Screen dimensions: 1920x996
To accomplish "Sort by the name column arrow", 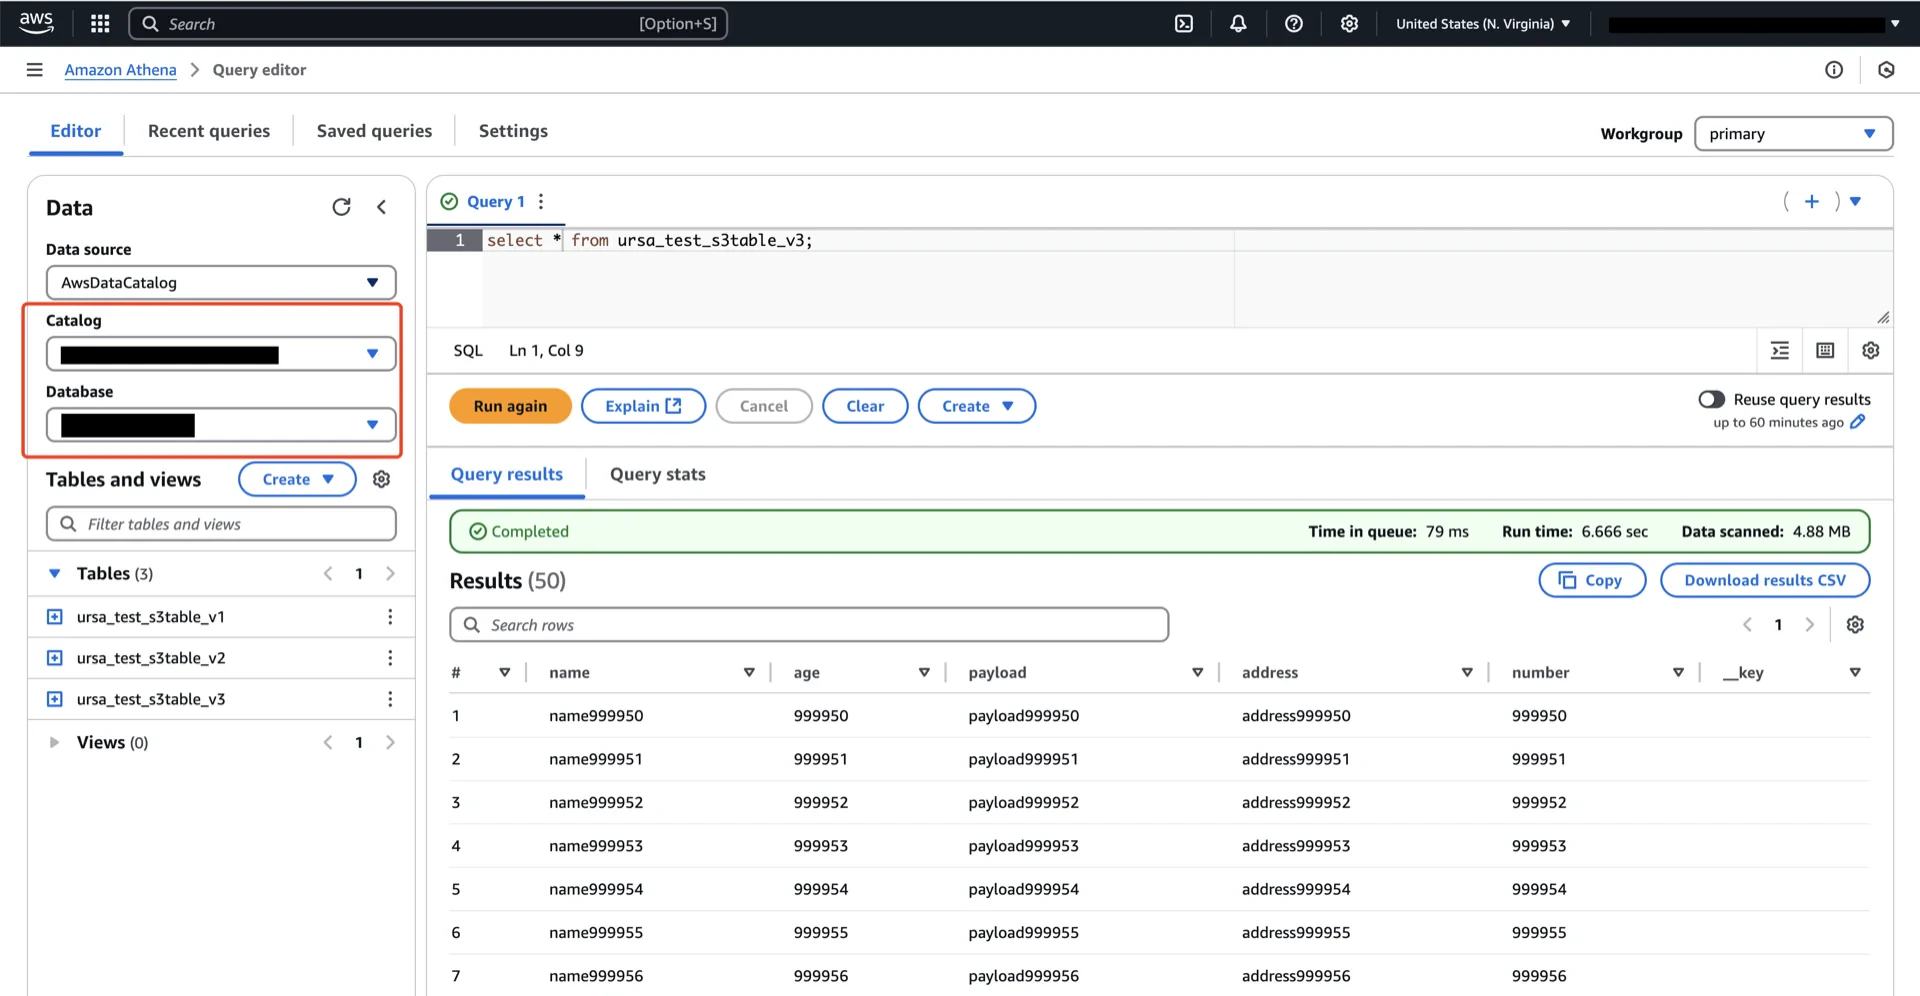I will [x=749, y=673].
